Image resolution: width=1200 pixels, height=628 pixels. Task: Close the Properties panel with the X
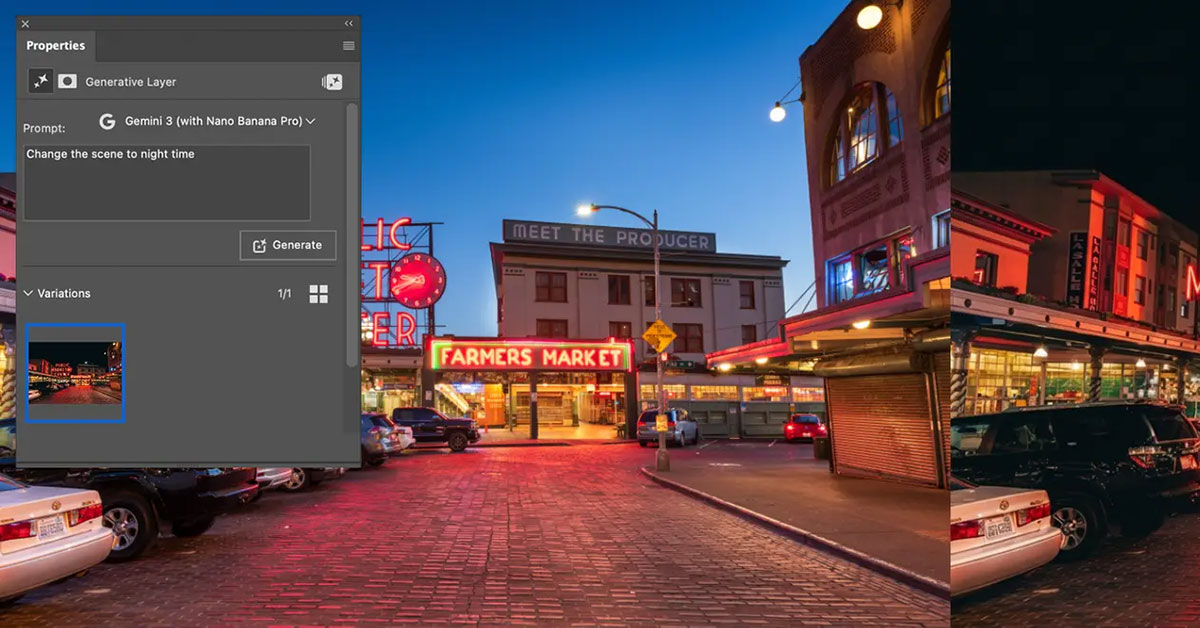[25, 23]
